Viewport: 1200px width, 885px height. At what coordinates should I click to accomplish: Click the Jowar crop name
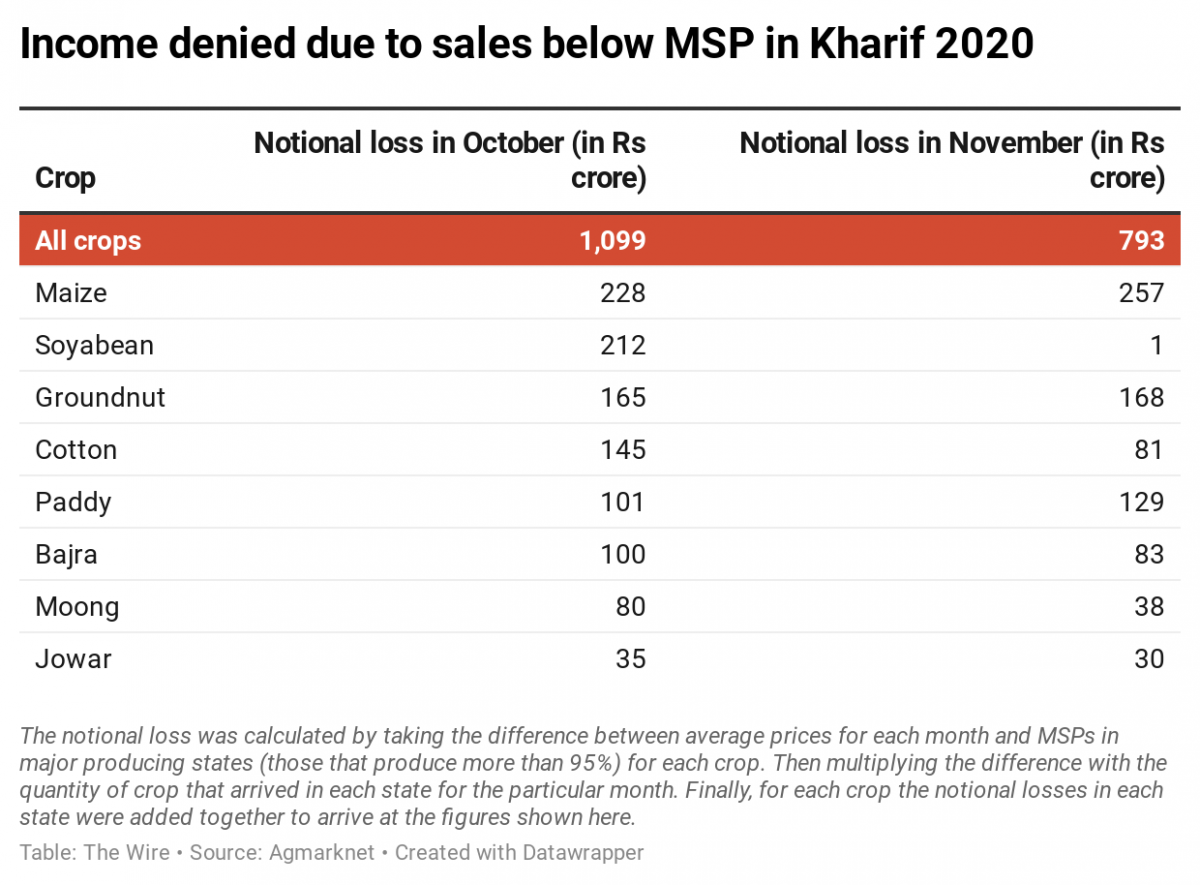[73, 659]
